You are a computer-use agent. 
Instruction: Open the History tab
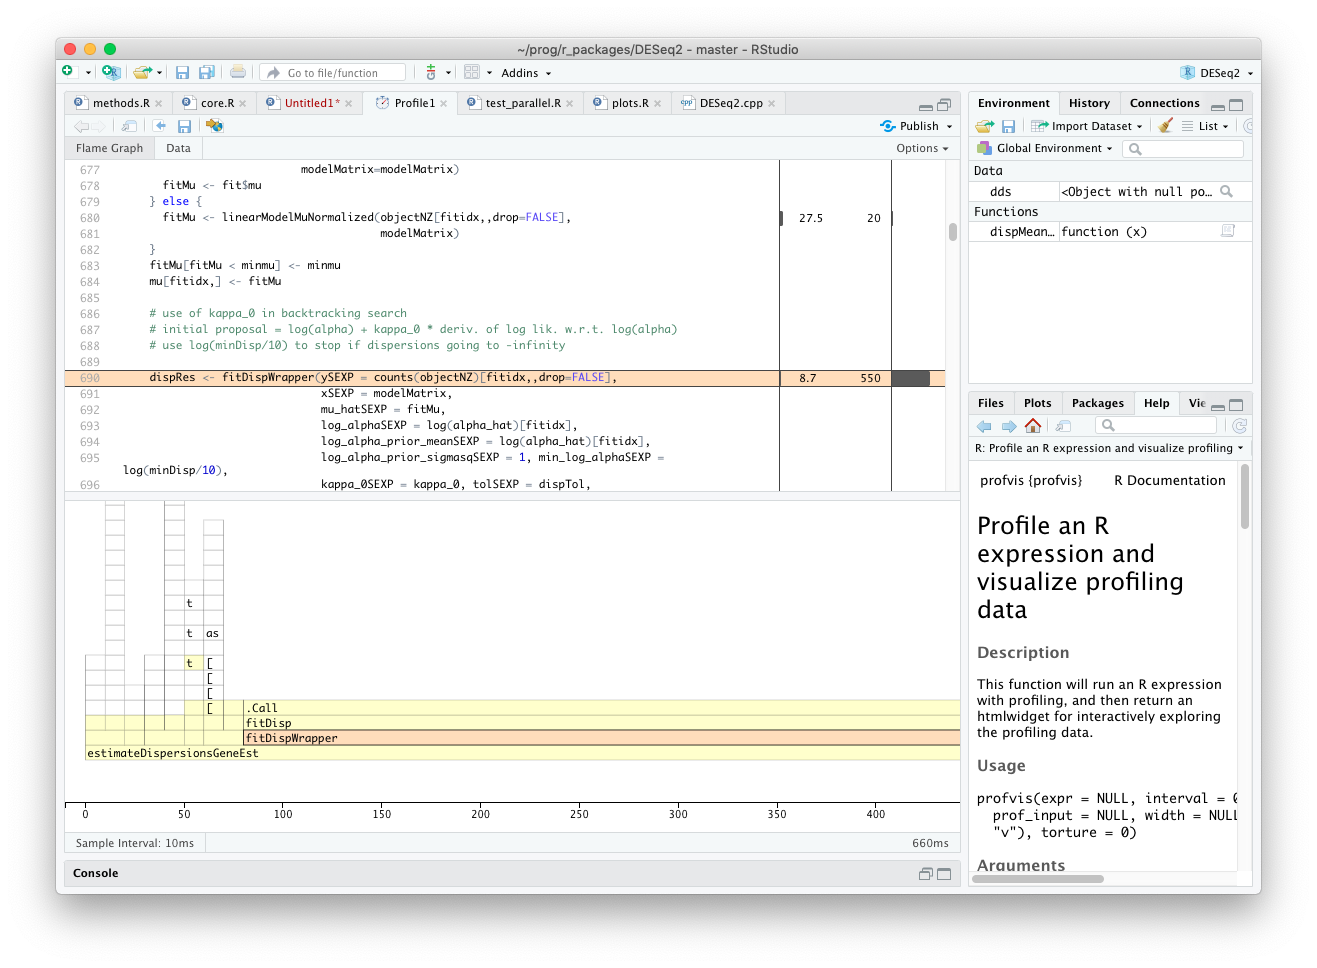(x=1089, y=103)
